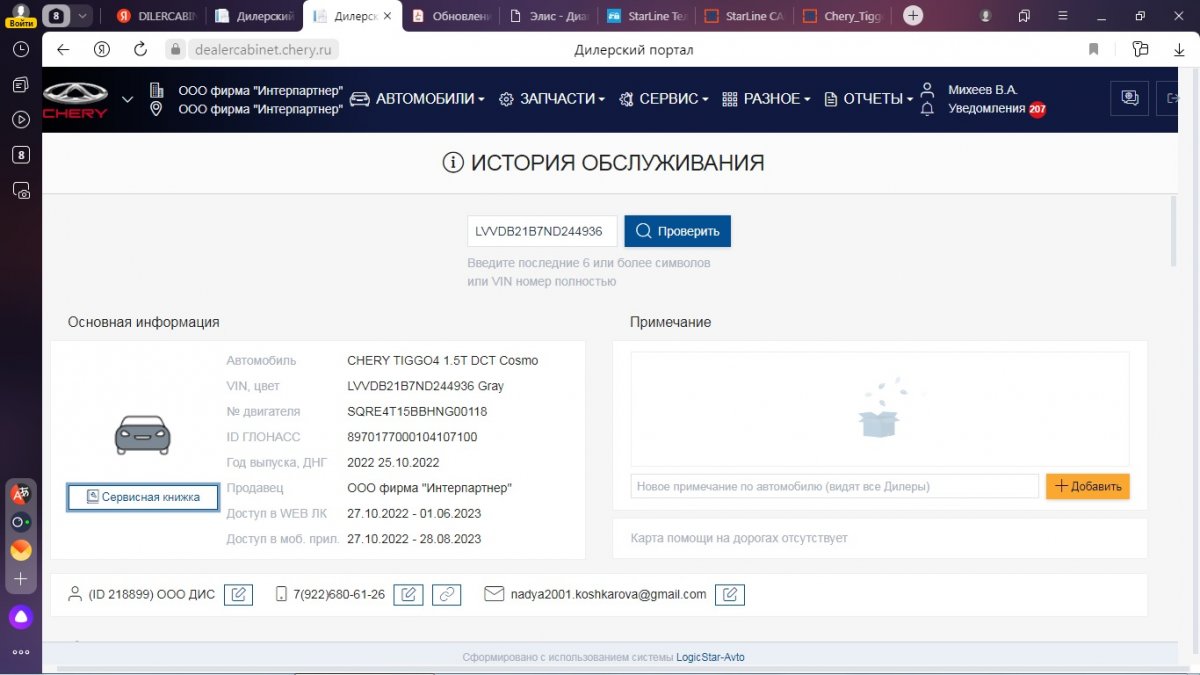Image resolution: width=1200 pixels, height=675 pixels.
Task: Open the chevron next to the Chery logo
Action: click(127, 99)
